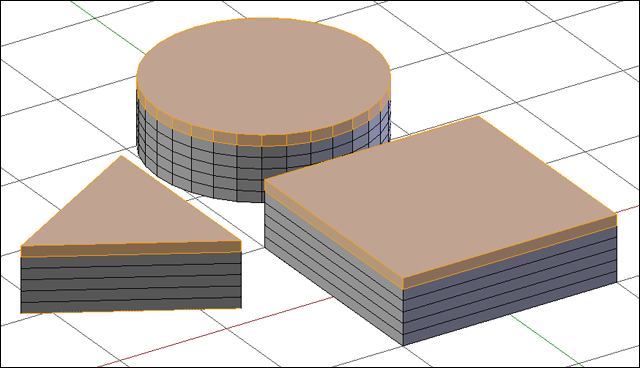Select the highlighted top band on box left side
640x368 pixels.
tap(334, 235)
